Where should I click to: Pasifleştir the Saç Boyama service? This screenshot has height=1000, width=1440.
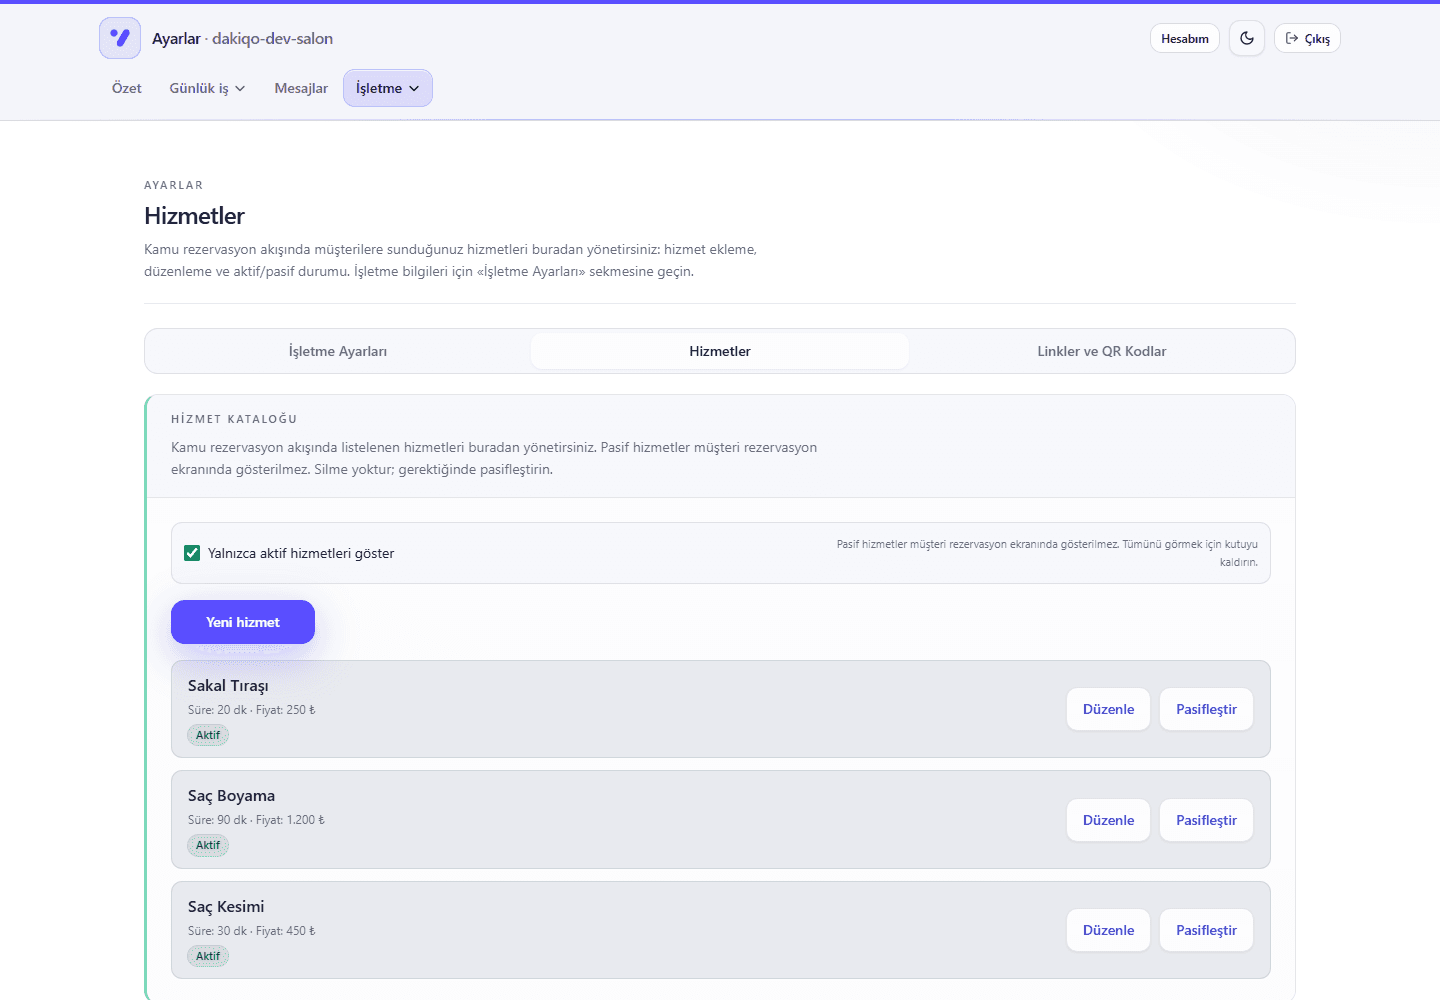click(1206, 820)
